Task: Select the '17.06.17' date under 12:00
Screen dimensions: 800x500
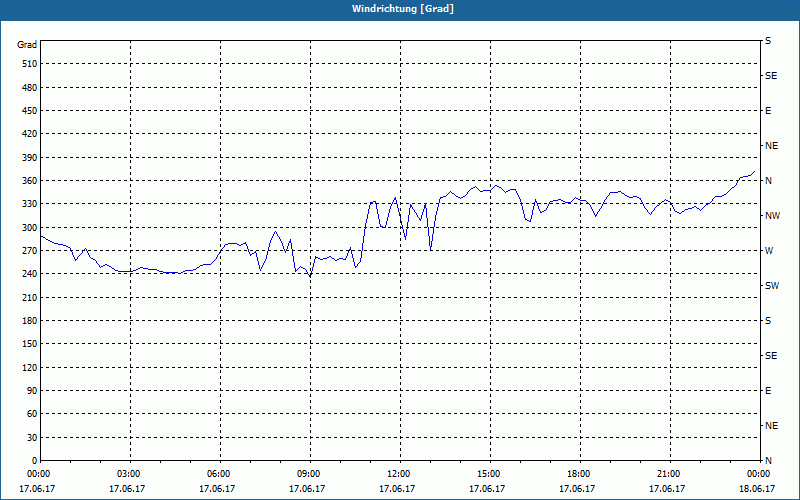Action: coord(397,489)
